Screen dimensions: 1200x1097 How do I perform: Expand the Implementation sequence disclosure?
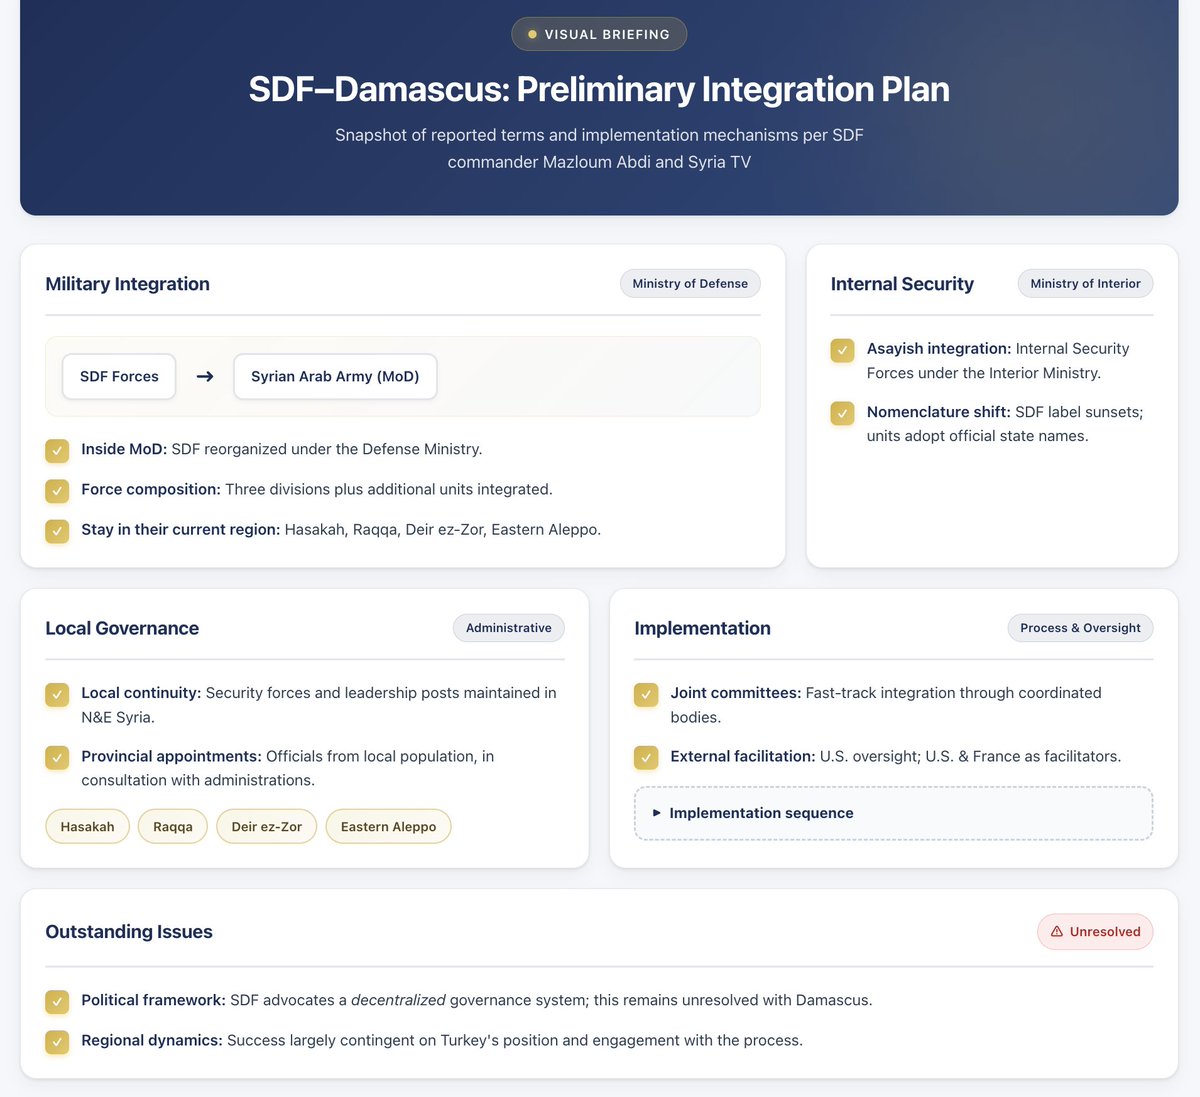pyautogui.click(x=893, y=813)
